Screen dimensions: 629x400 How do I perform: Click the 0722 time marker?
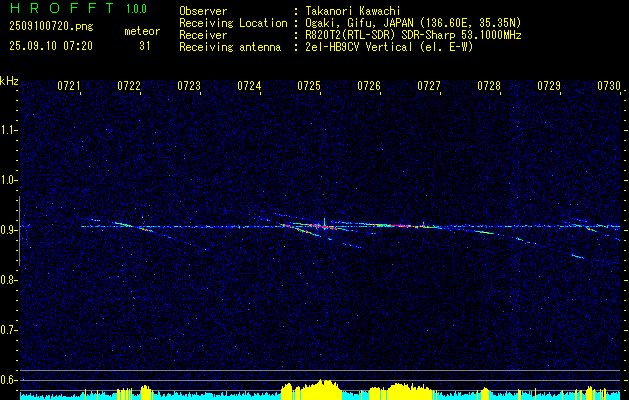coord(129,85)
